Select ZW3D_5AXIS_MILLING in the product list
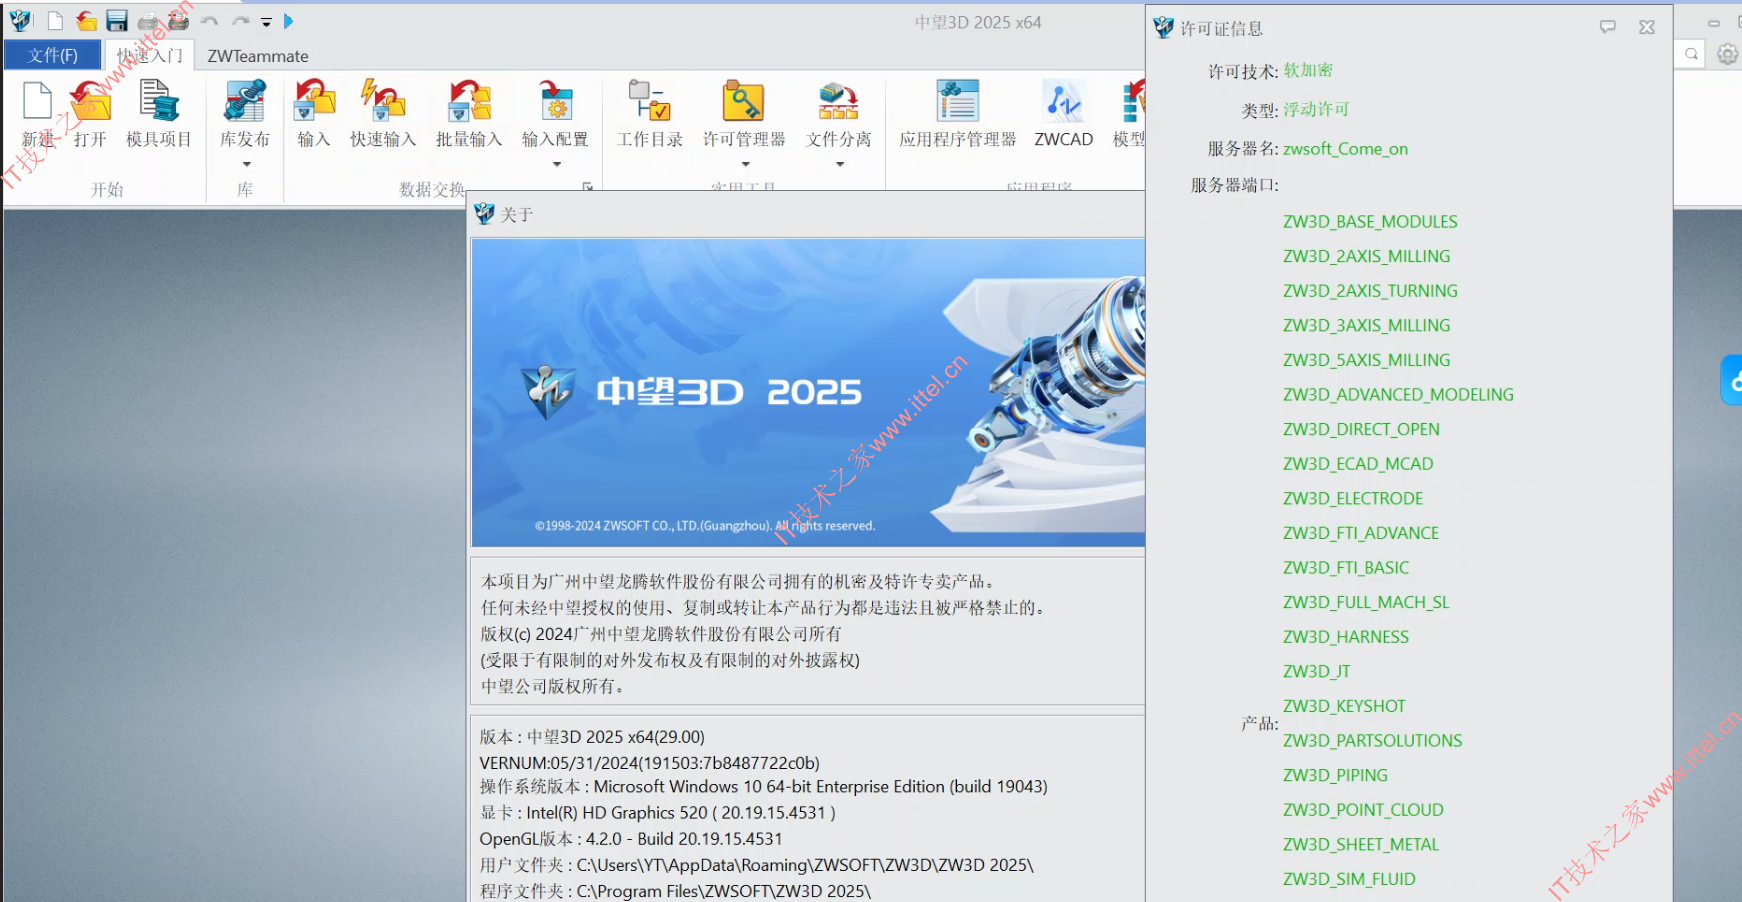Viewport: 1742px width, 902px height. [1366, 360]
